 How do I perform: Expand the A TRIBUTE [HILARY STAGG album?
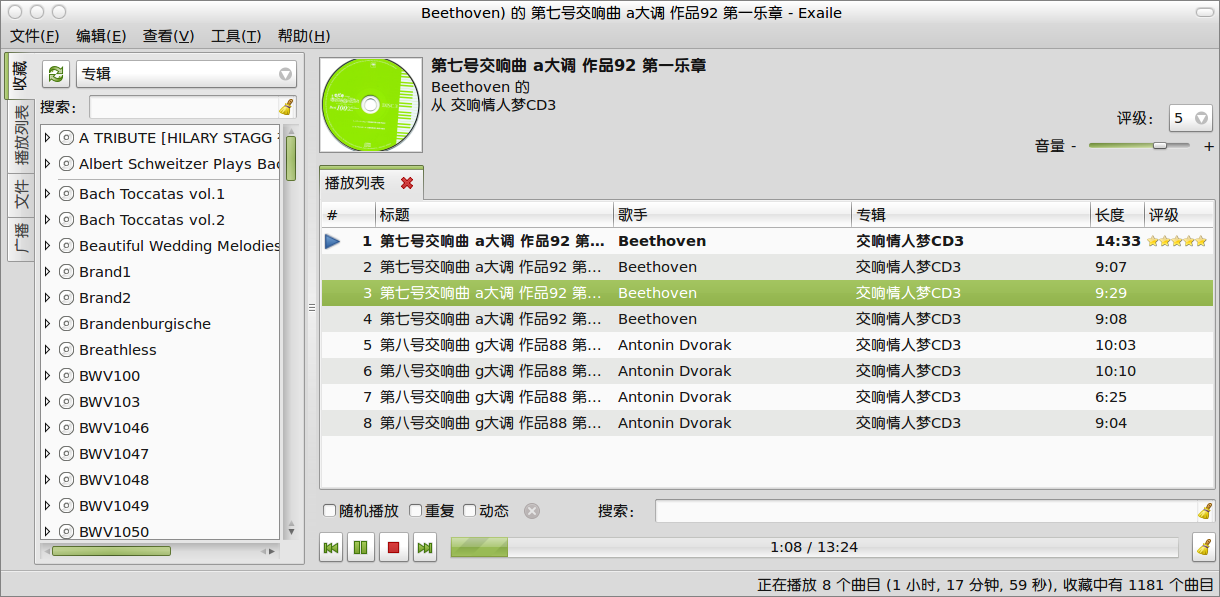(47, 138)
